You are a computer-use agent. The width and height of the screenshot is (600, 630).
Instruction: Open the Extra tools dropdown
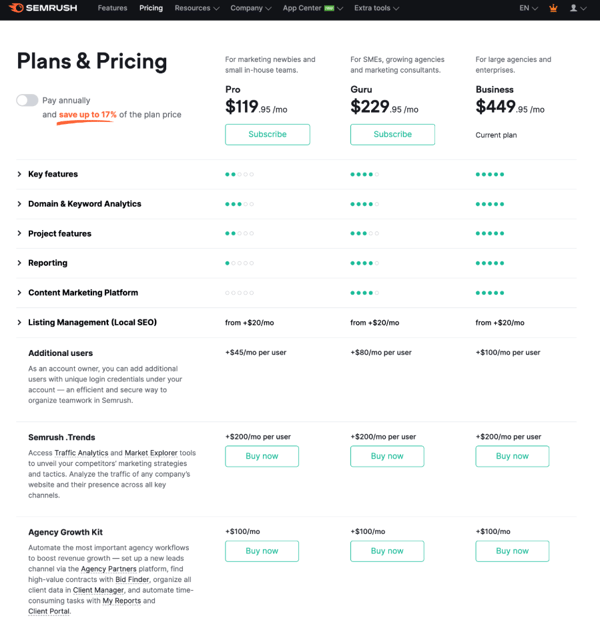376,8
